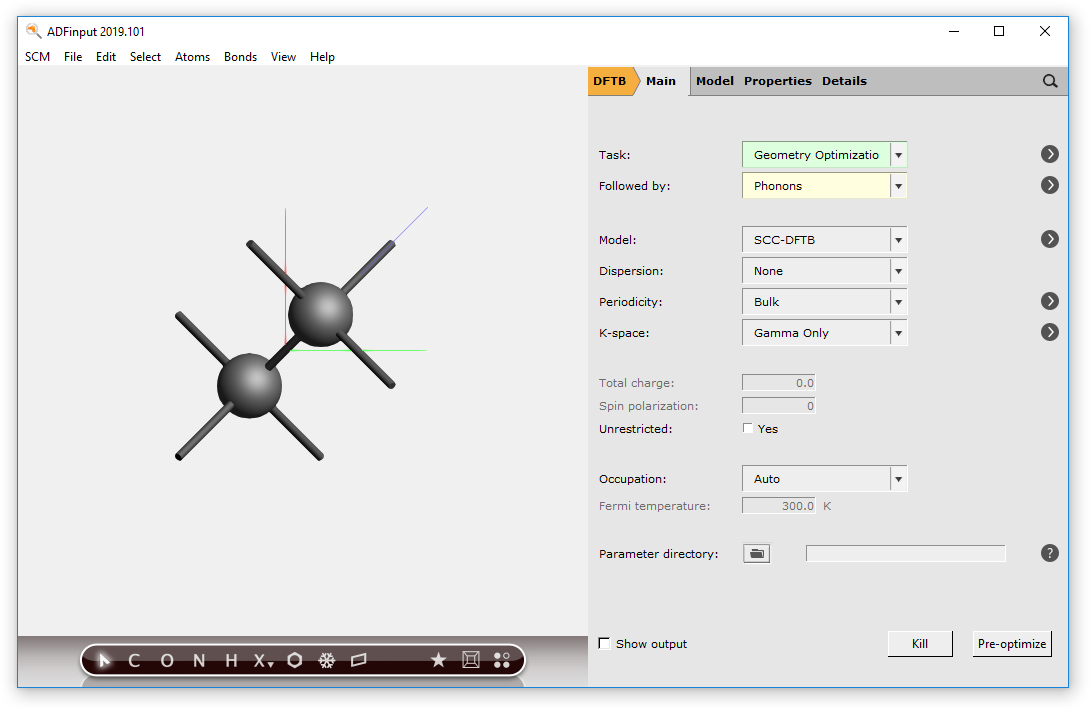This screenshot has height=710, width=1090.
Task: Browse for parameter directory folder
Action: [756, 554]
